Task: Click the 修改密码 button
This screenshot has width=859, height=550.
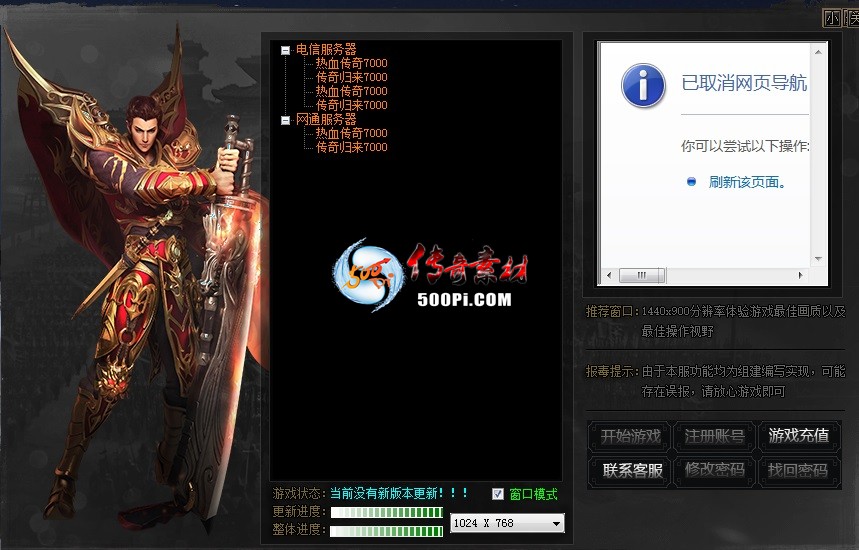Action: pyautogui.click(x=714, y=470)
